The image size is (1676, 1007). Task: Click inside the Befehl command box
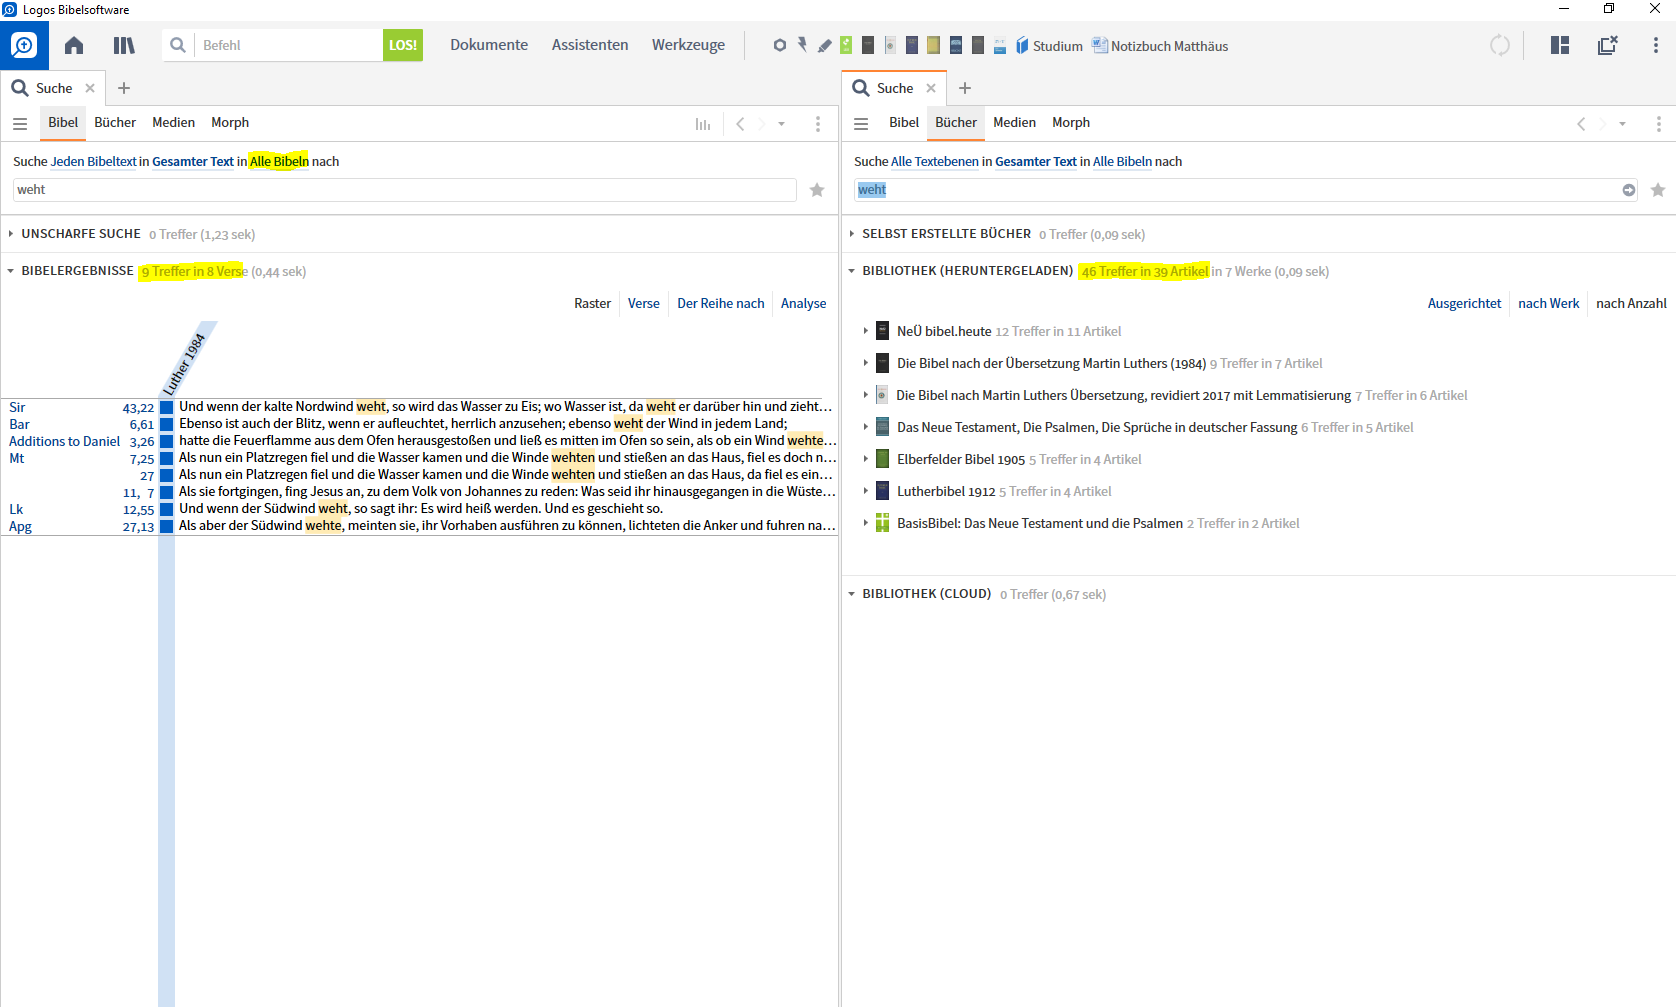point(288,45)
